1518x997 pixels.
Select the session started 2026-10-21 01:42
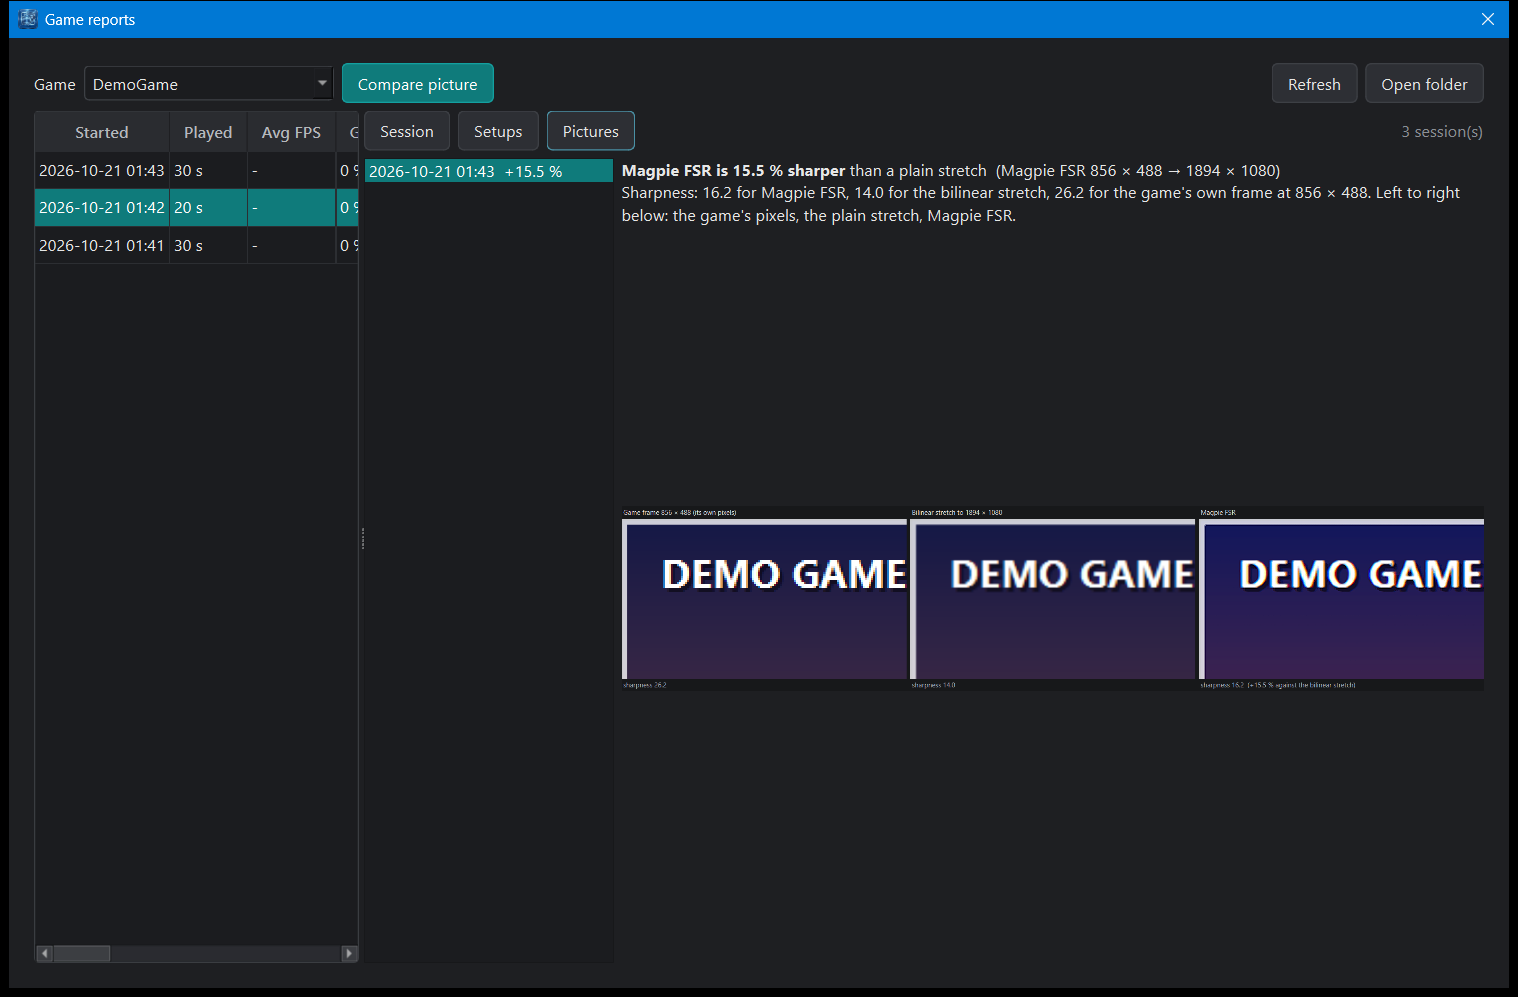pos(197,208)
